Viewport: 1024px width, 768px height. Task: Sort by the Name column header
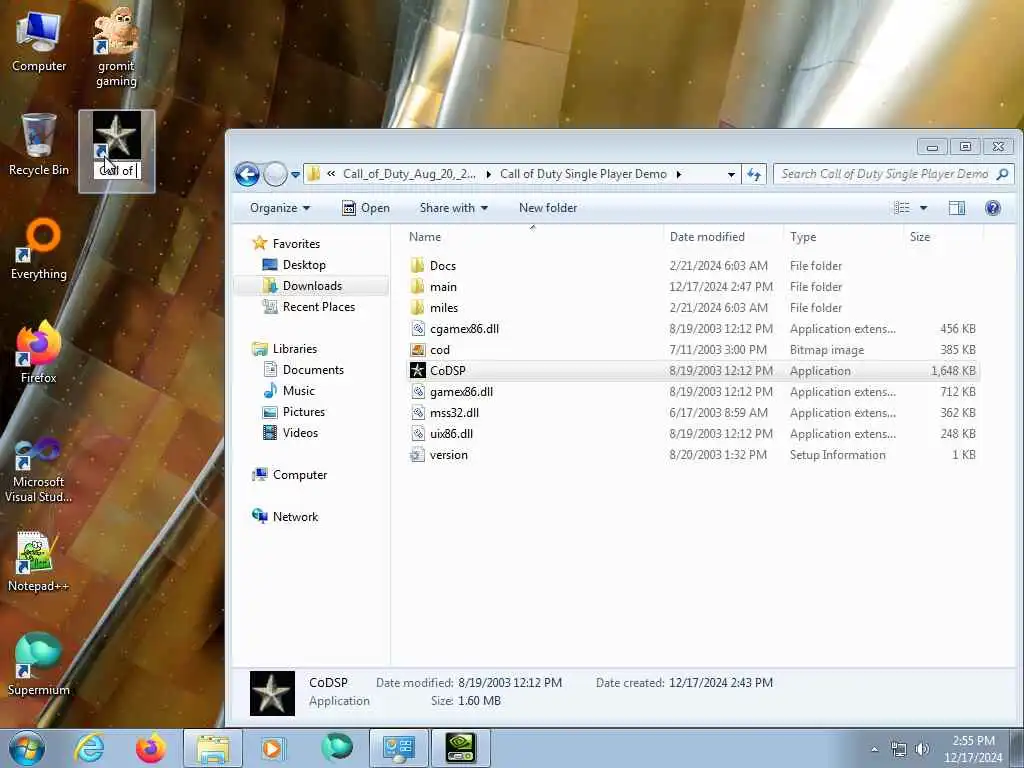[532, 236]
